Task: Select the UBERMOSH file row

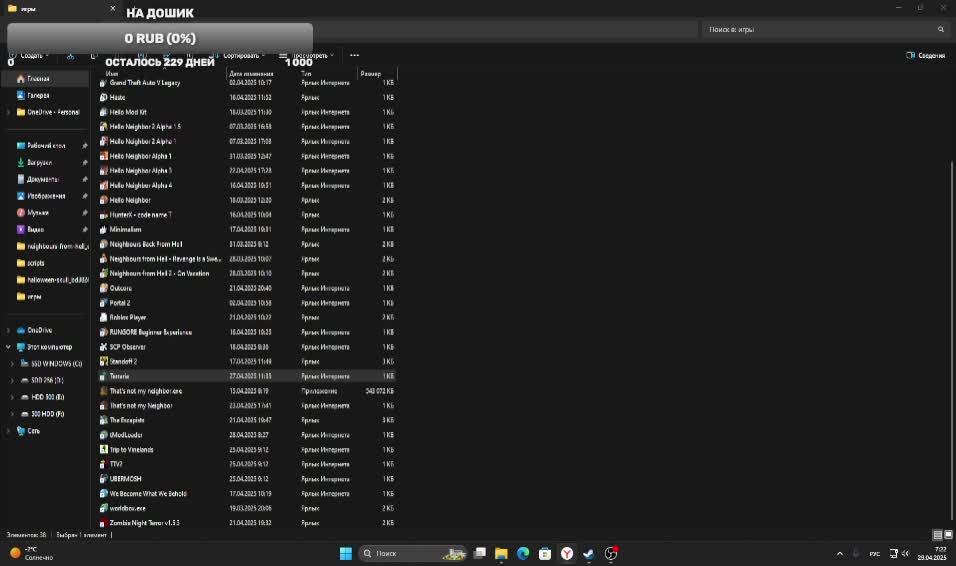Action: (247, 479)
